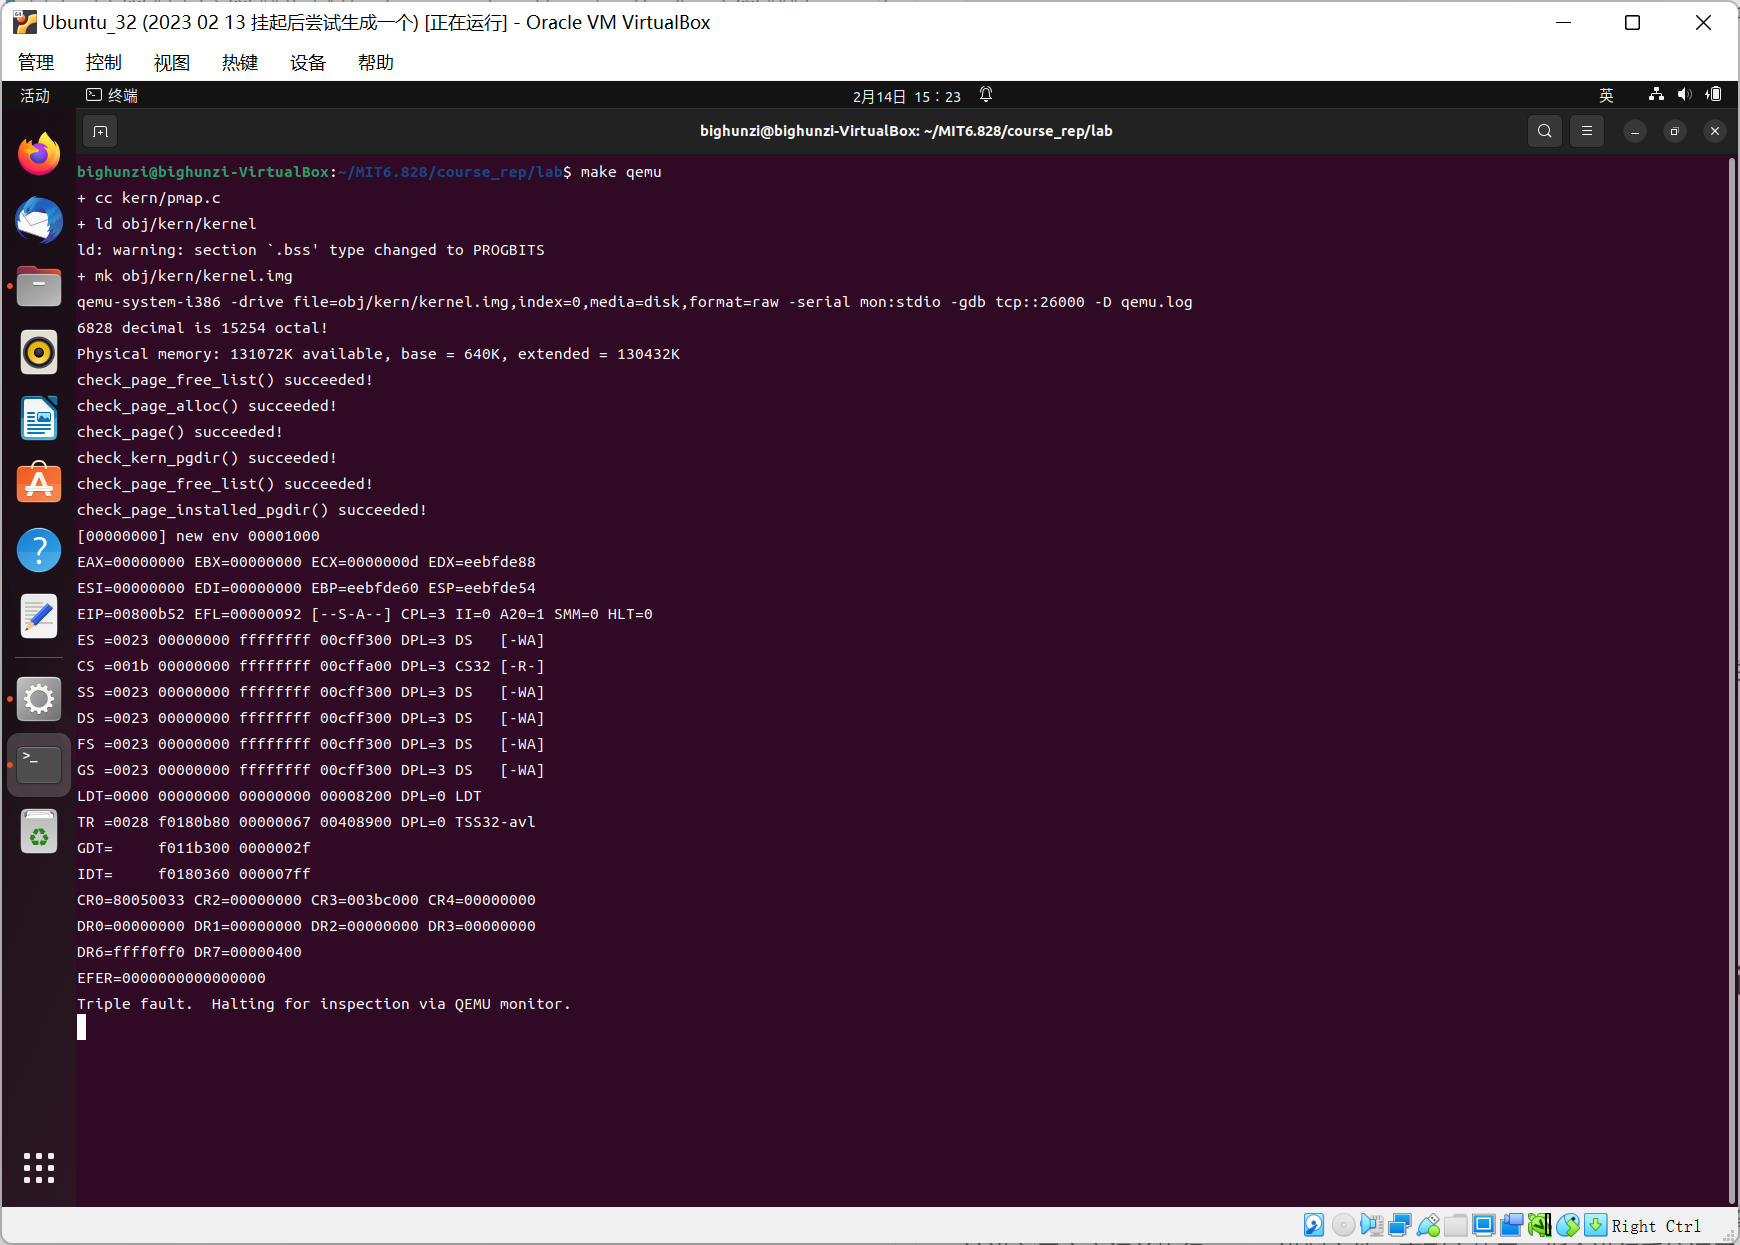1740x1245 pixels.
Task: Click the terminal cursor block on the last line
Action: point(82,1028)
